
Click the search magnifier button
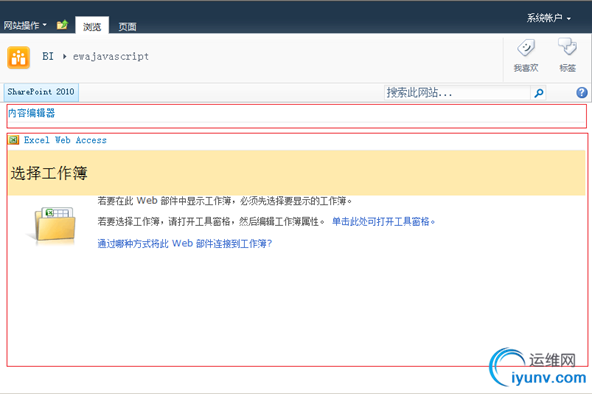click(539, 92)
